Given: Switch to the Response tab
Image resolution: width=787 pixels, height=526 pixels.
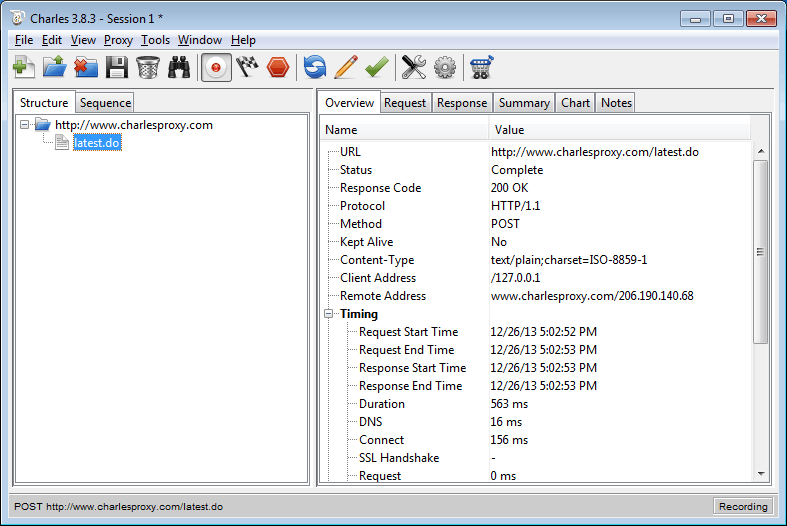Looking at the screenshot, I should point(462,103).
